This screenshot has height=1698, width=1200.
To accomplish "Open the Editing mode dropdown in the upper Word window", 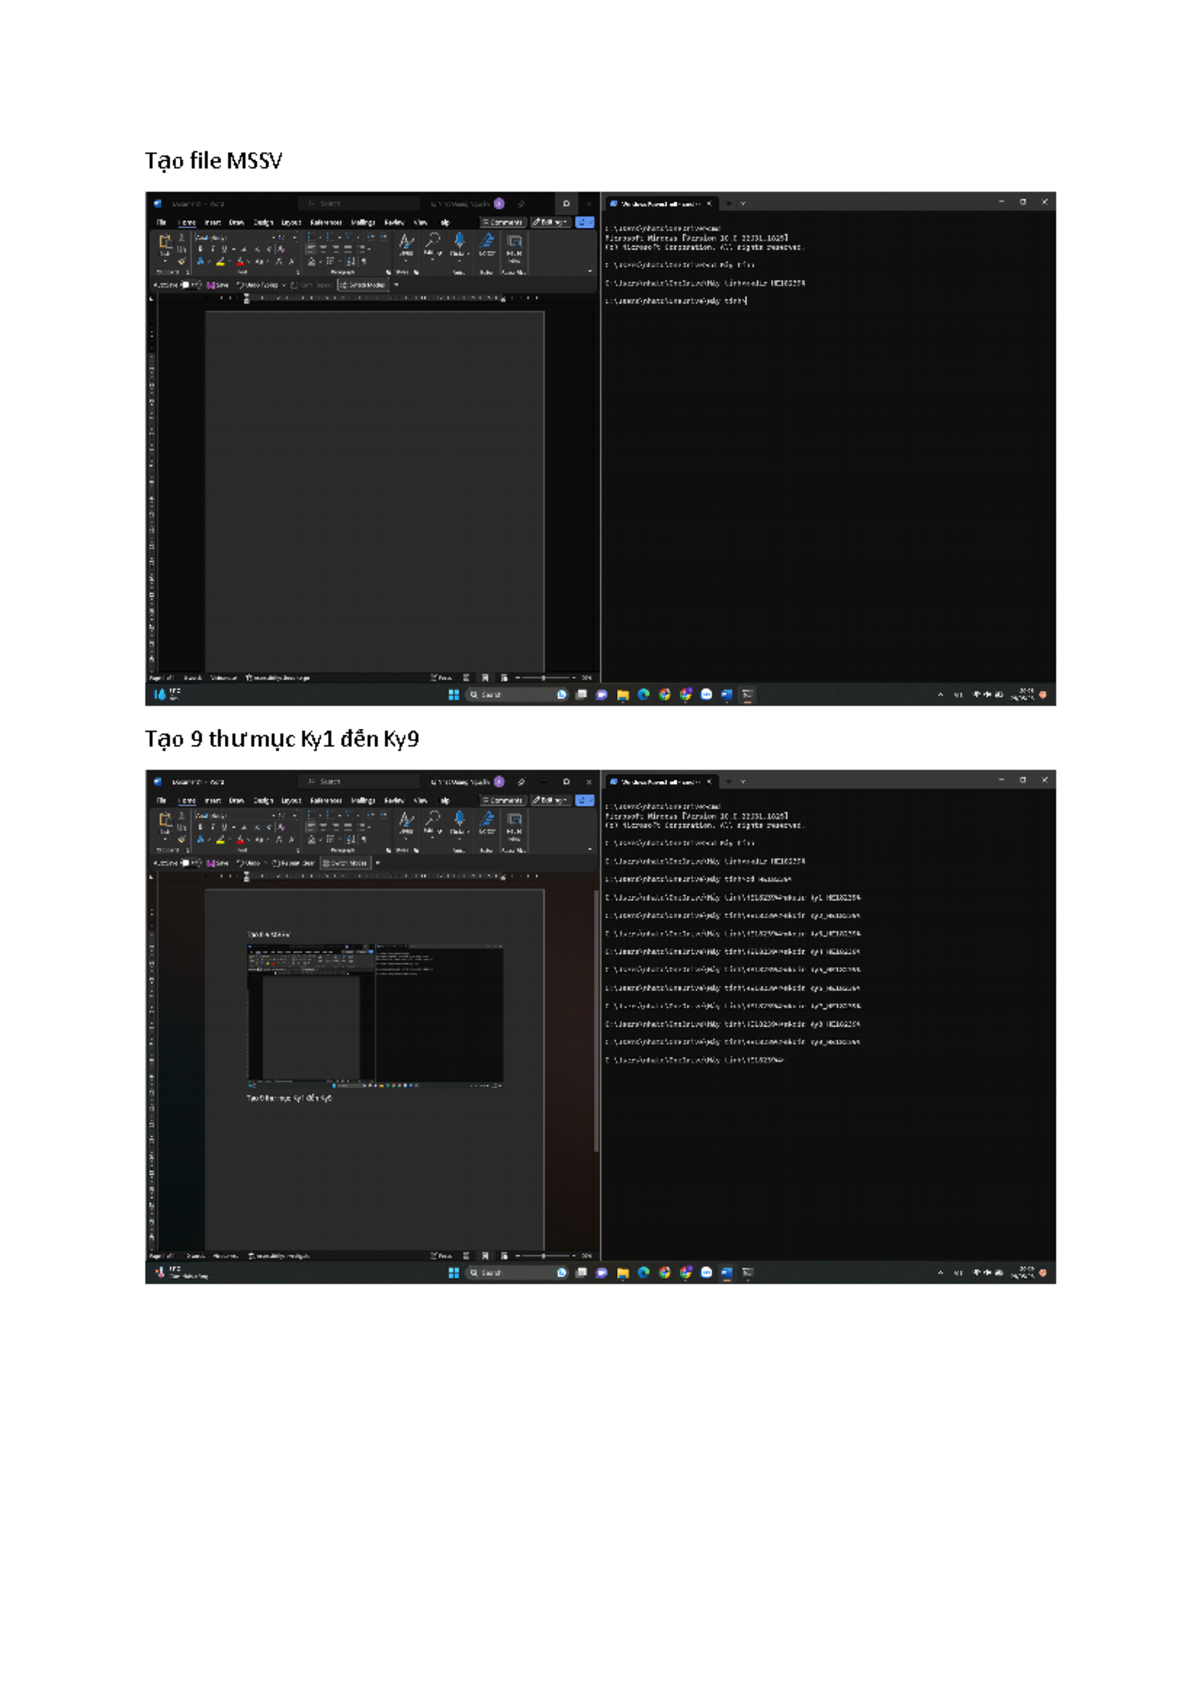I will pos(550,222).
